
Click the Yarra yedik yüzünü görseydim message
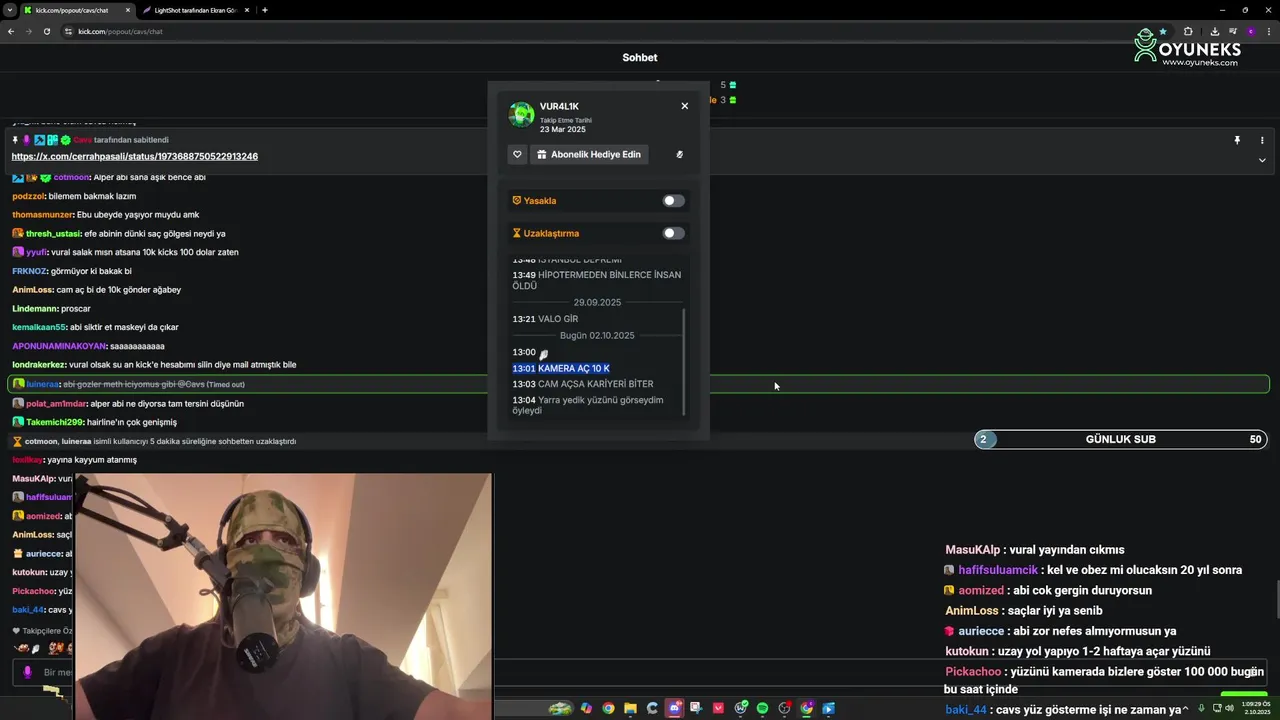pos(588,405)
